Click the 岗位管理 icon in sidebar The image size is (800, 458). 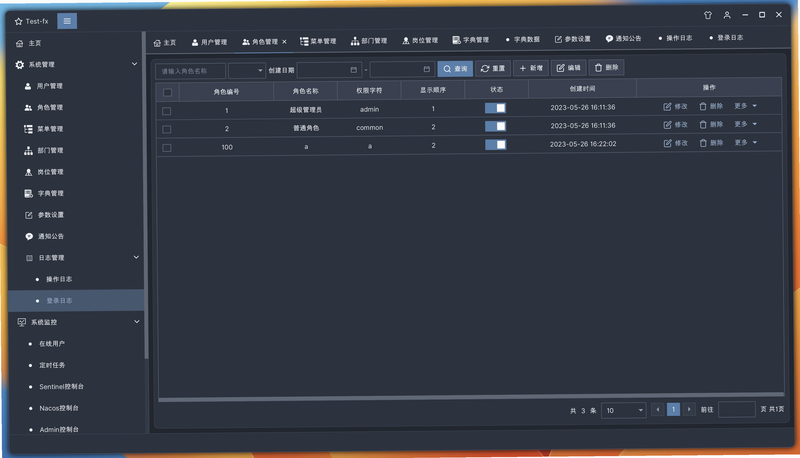point(29,172)
